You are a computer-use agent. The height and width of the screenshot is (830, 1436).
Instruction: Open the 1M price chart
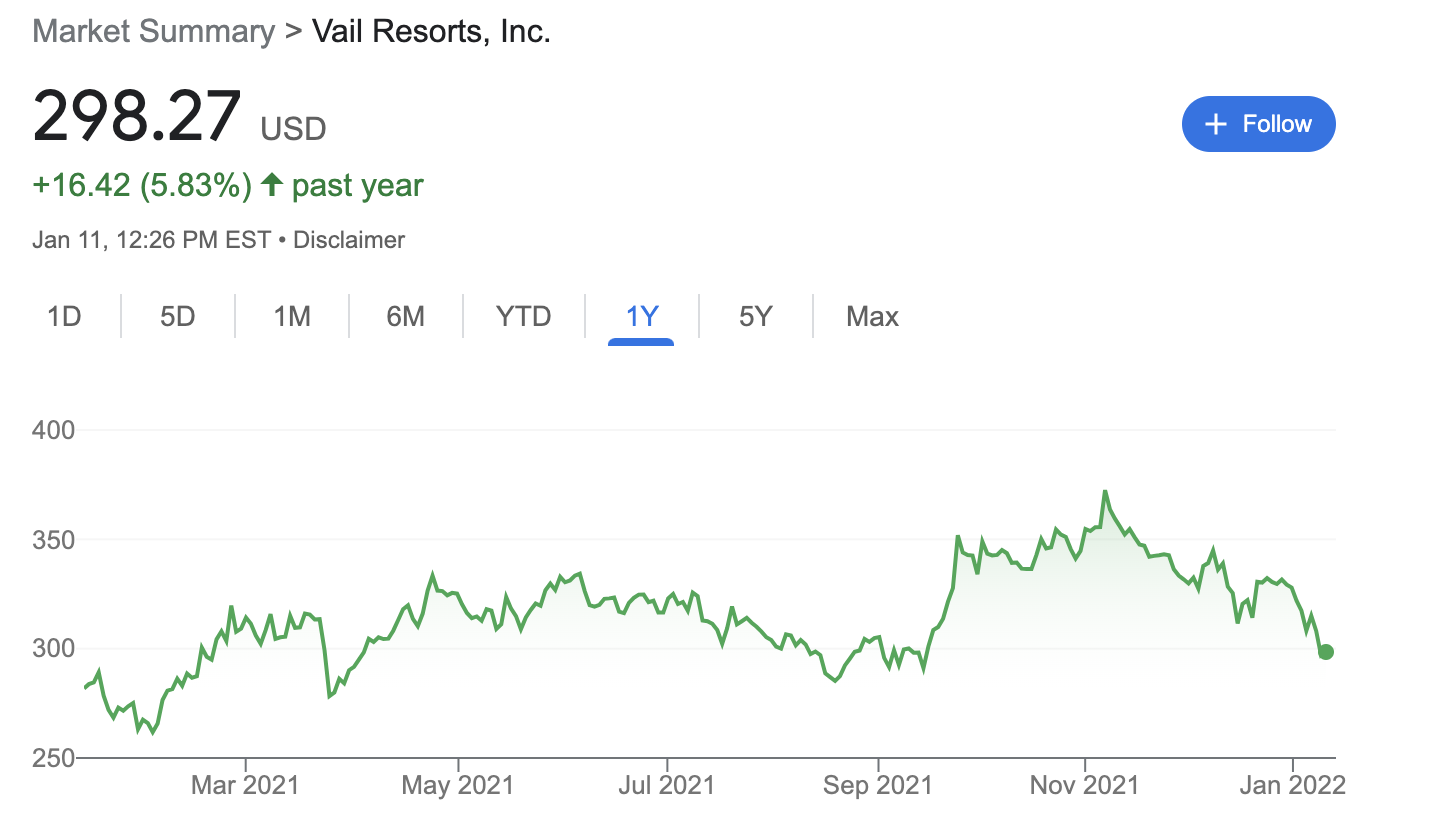[x=291, y=316]
